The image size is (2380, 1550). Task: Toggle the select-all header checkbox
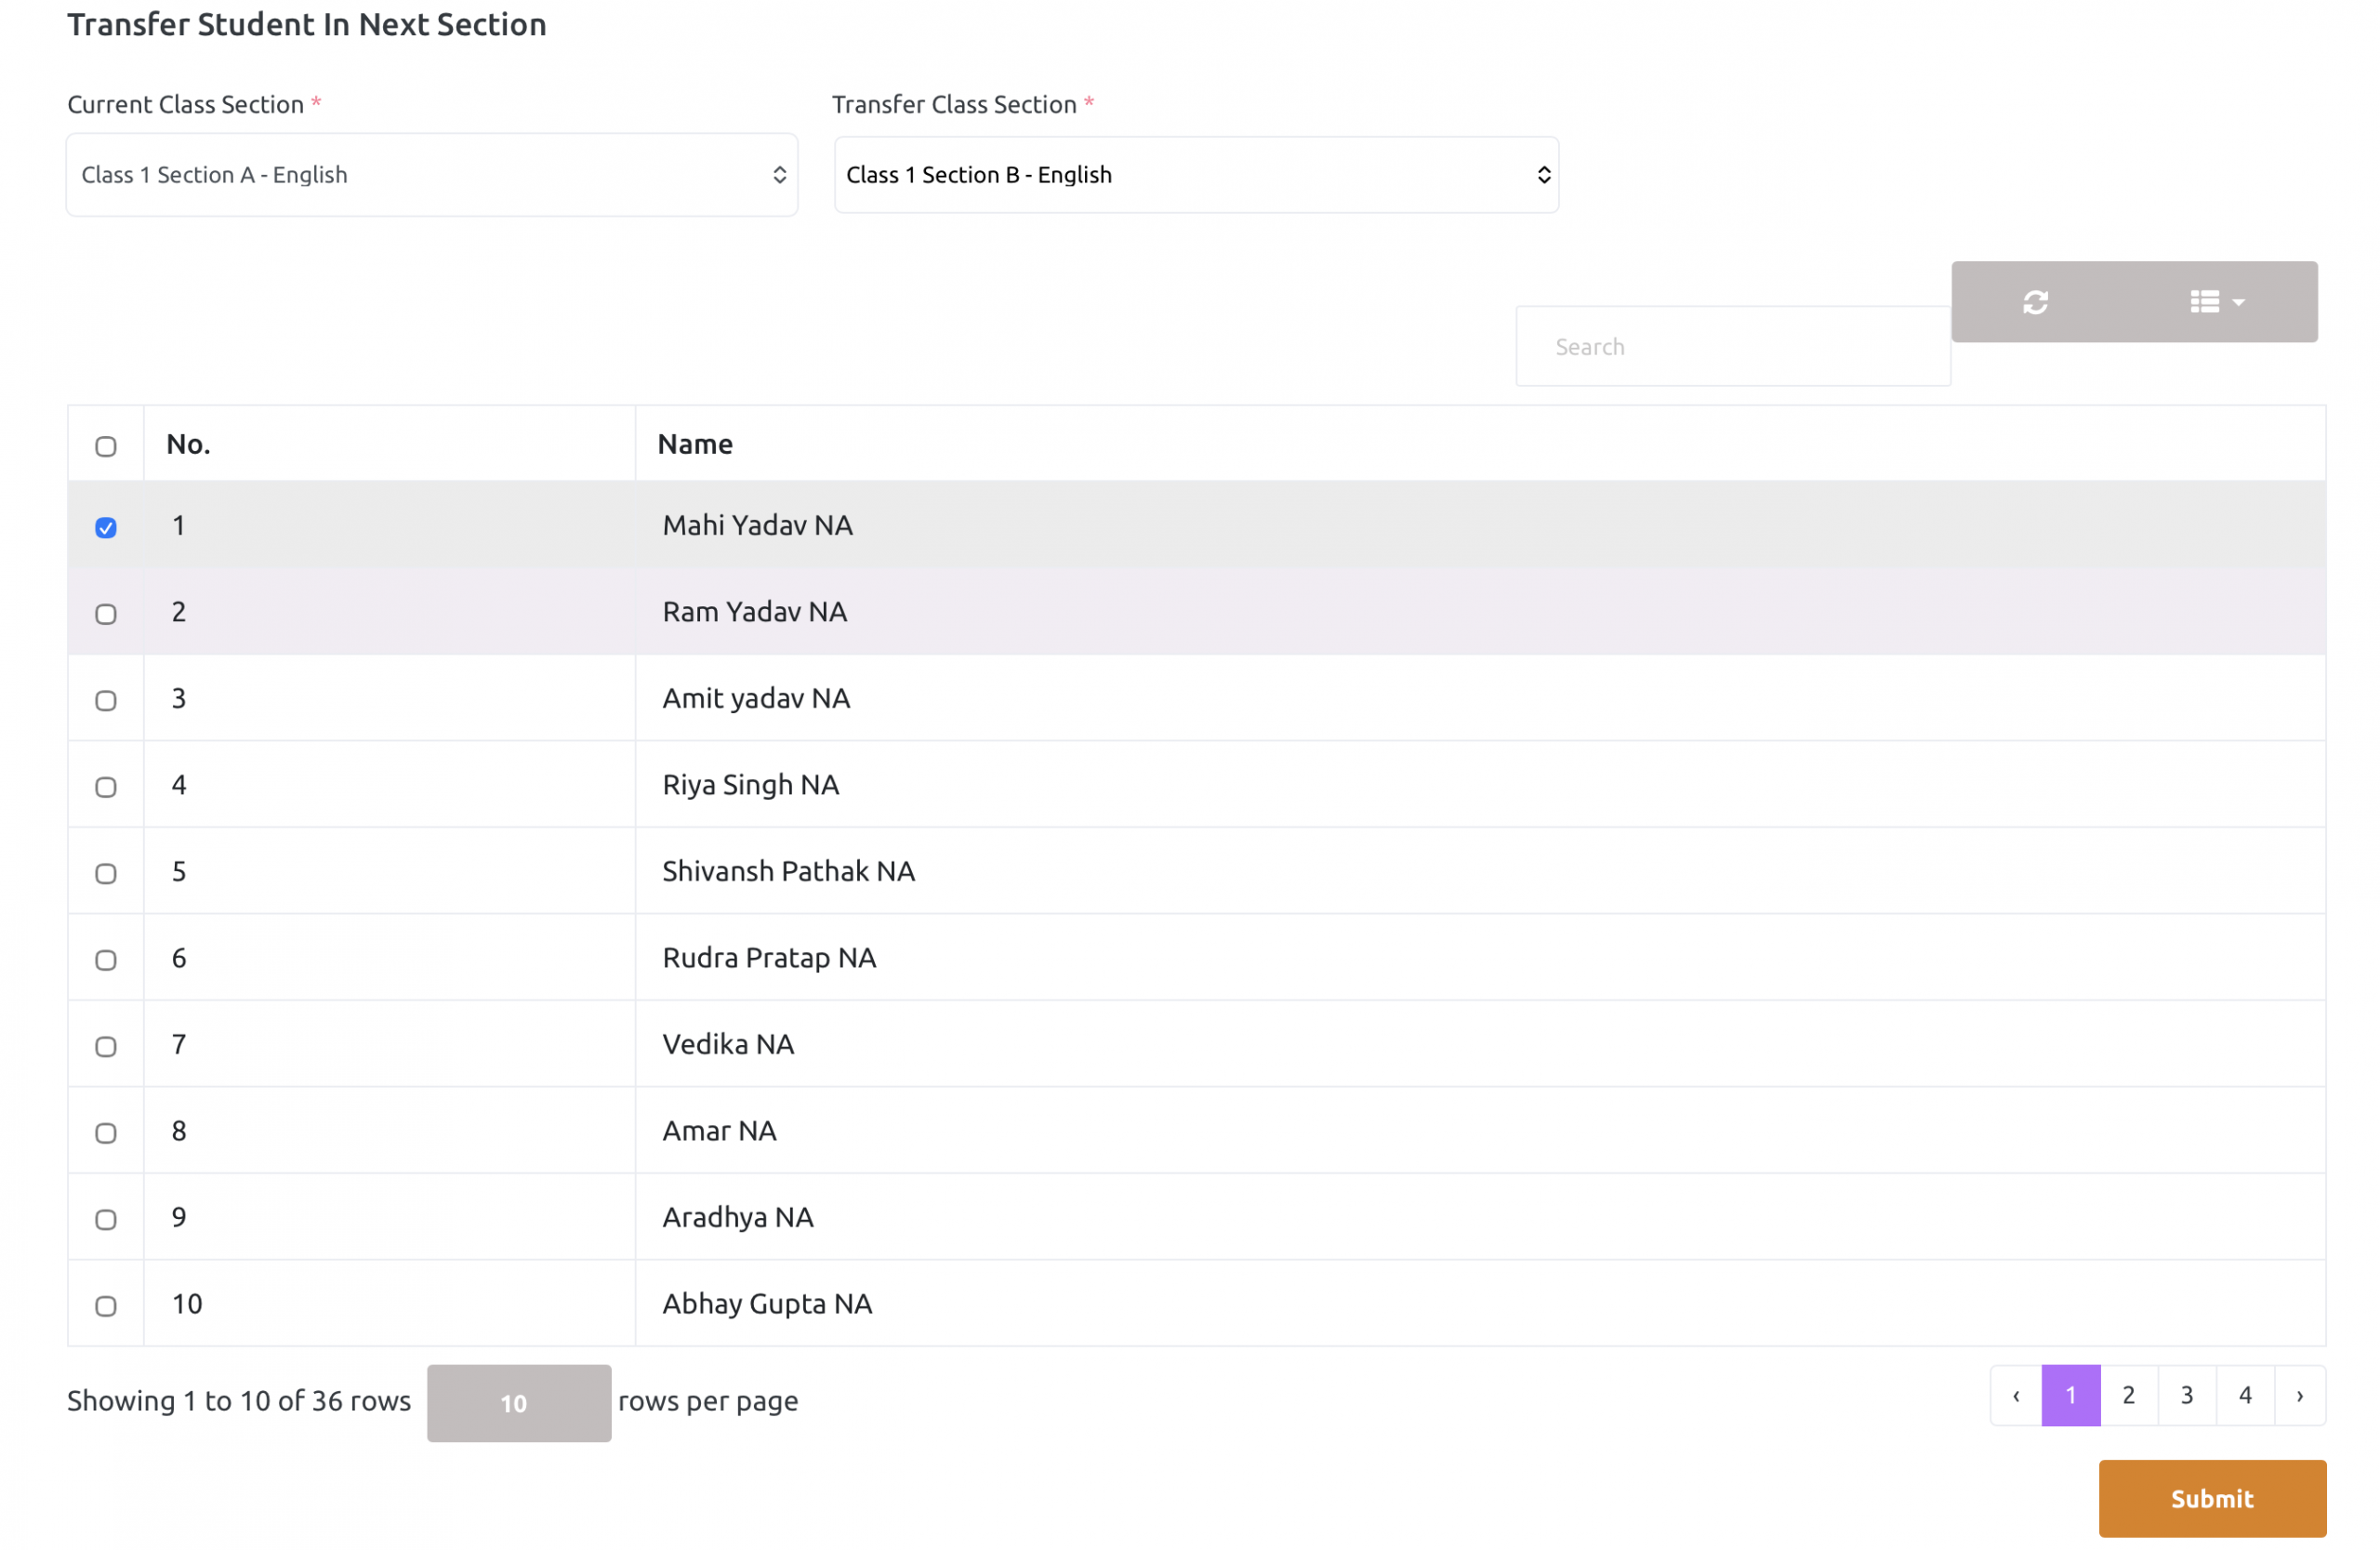(106, 446)
